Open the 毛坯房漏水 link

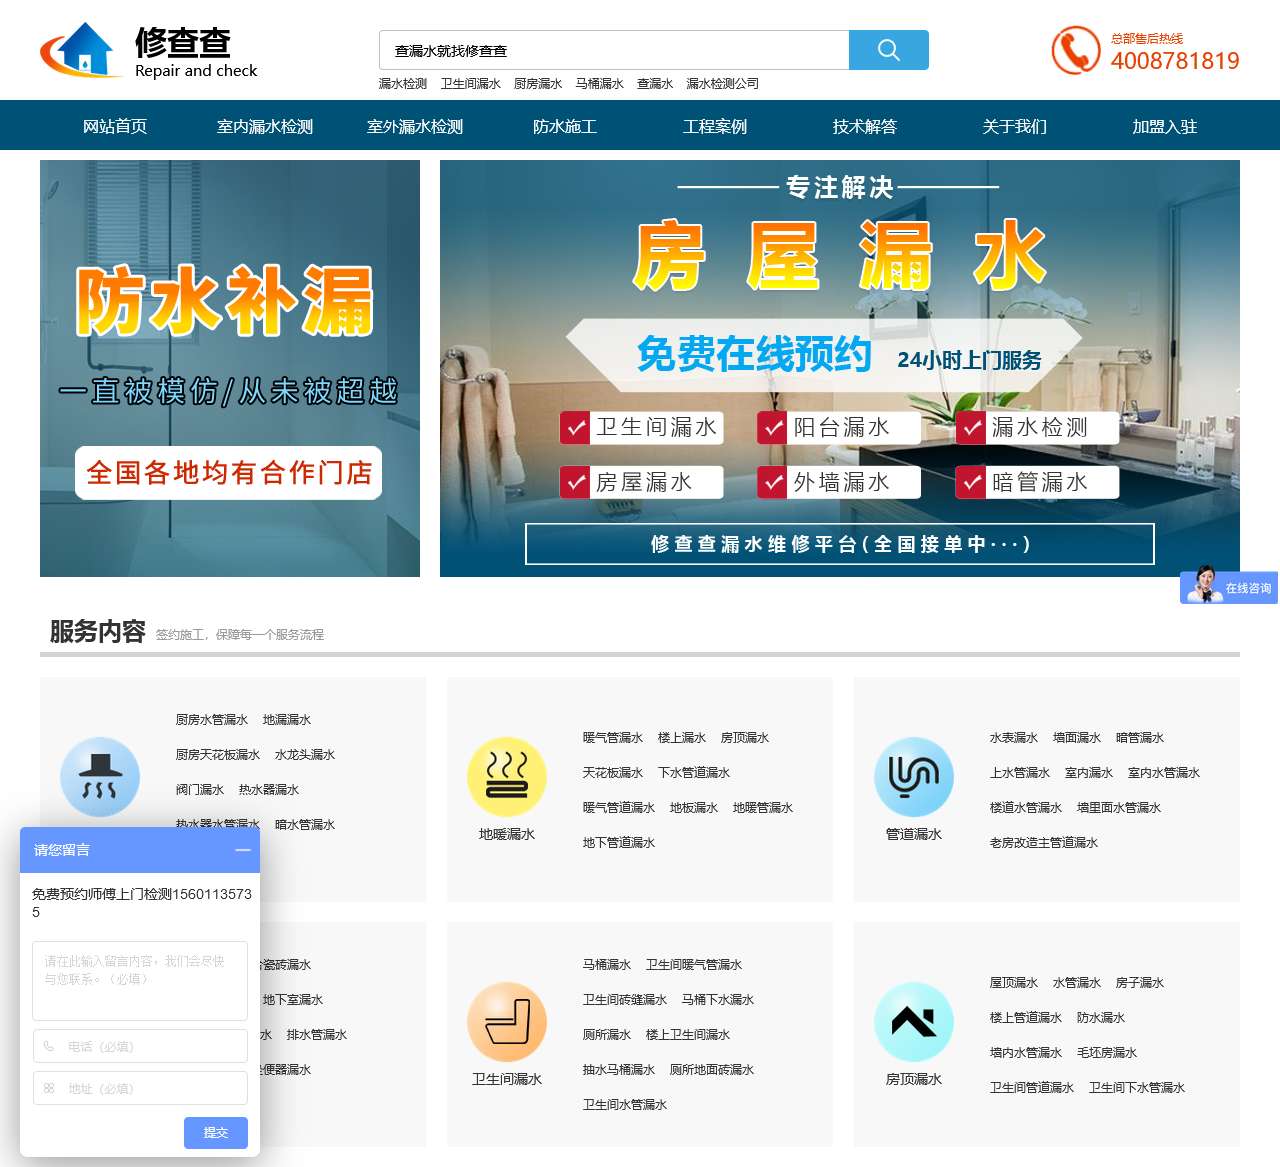tap(1107, 1053)
